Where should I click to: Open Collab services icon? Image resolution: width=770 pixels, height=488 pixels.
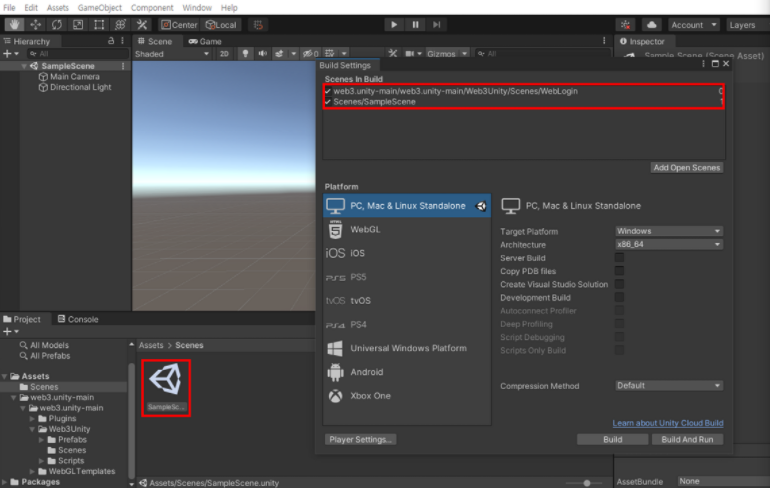(x=625, y=25)
